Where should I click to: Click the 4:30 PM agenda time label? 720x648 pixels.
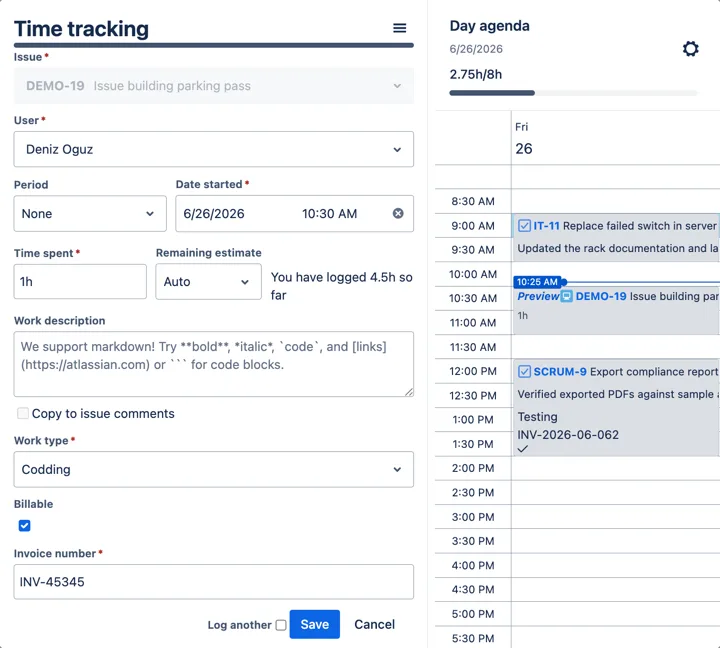473,589
